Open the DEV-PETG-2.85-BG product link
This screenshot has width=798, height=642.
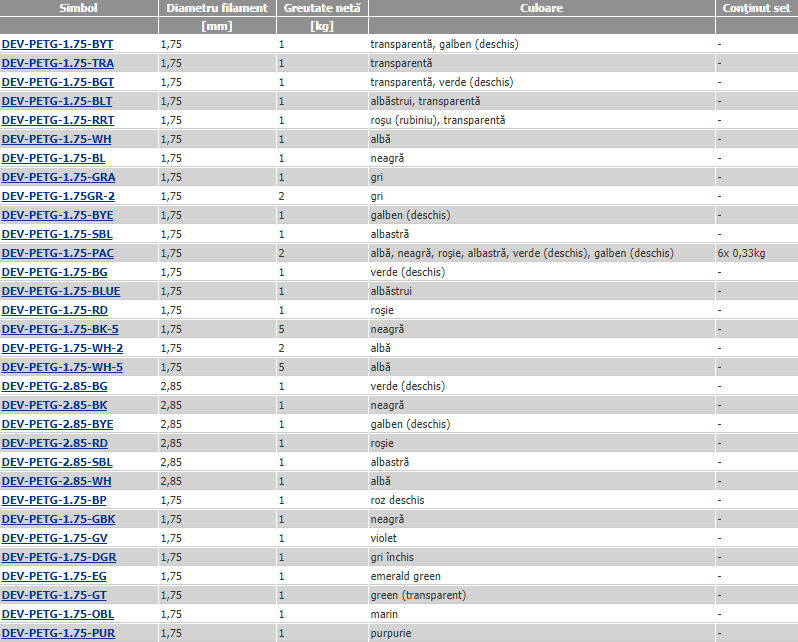point(54,386)
